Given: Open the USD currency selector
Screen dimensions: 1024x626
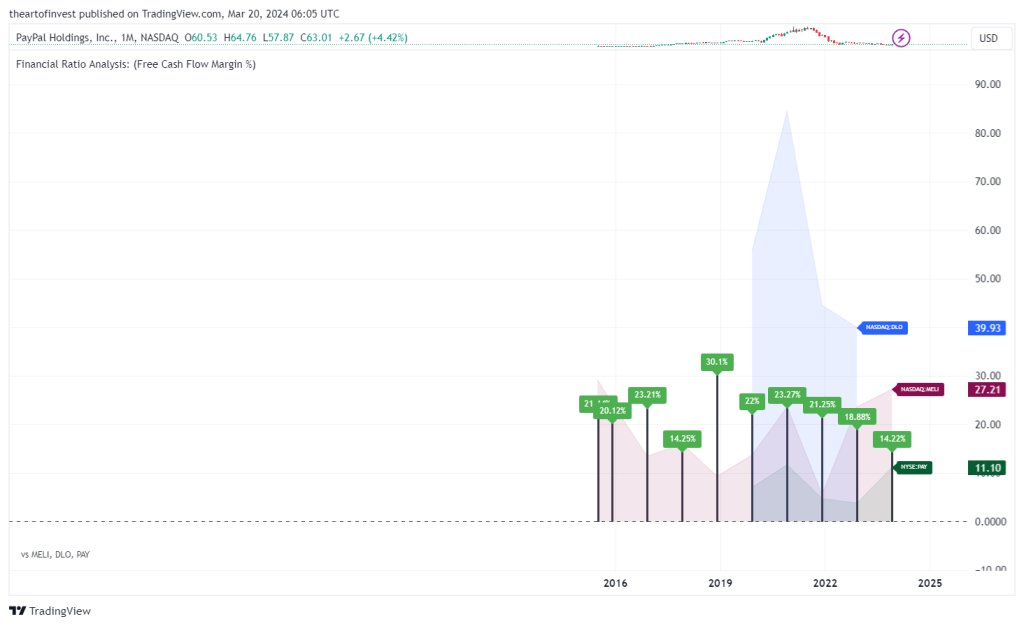Looking at the screenshot, I should pos(988,38).
